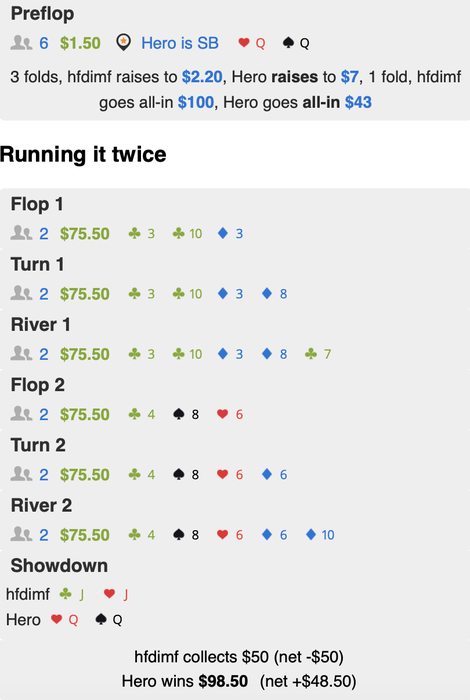Click the Hero is SB link

(180, 43)
